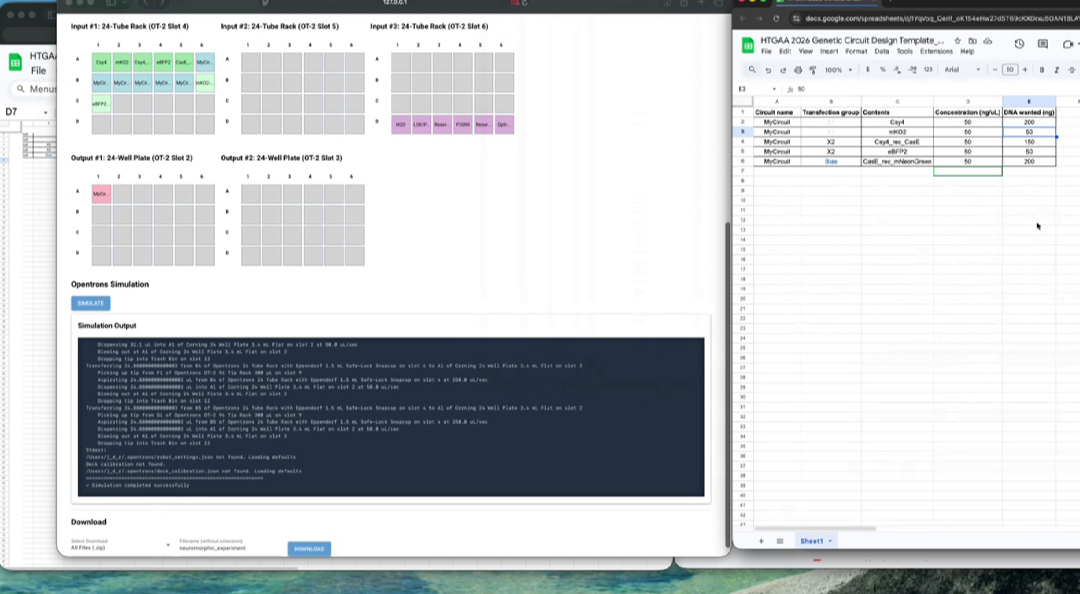The height and width of the screenshot is (594, 1080).
Task: Open the Select Download dropdown
Action: tap(120, 545)
